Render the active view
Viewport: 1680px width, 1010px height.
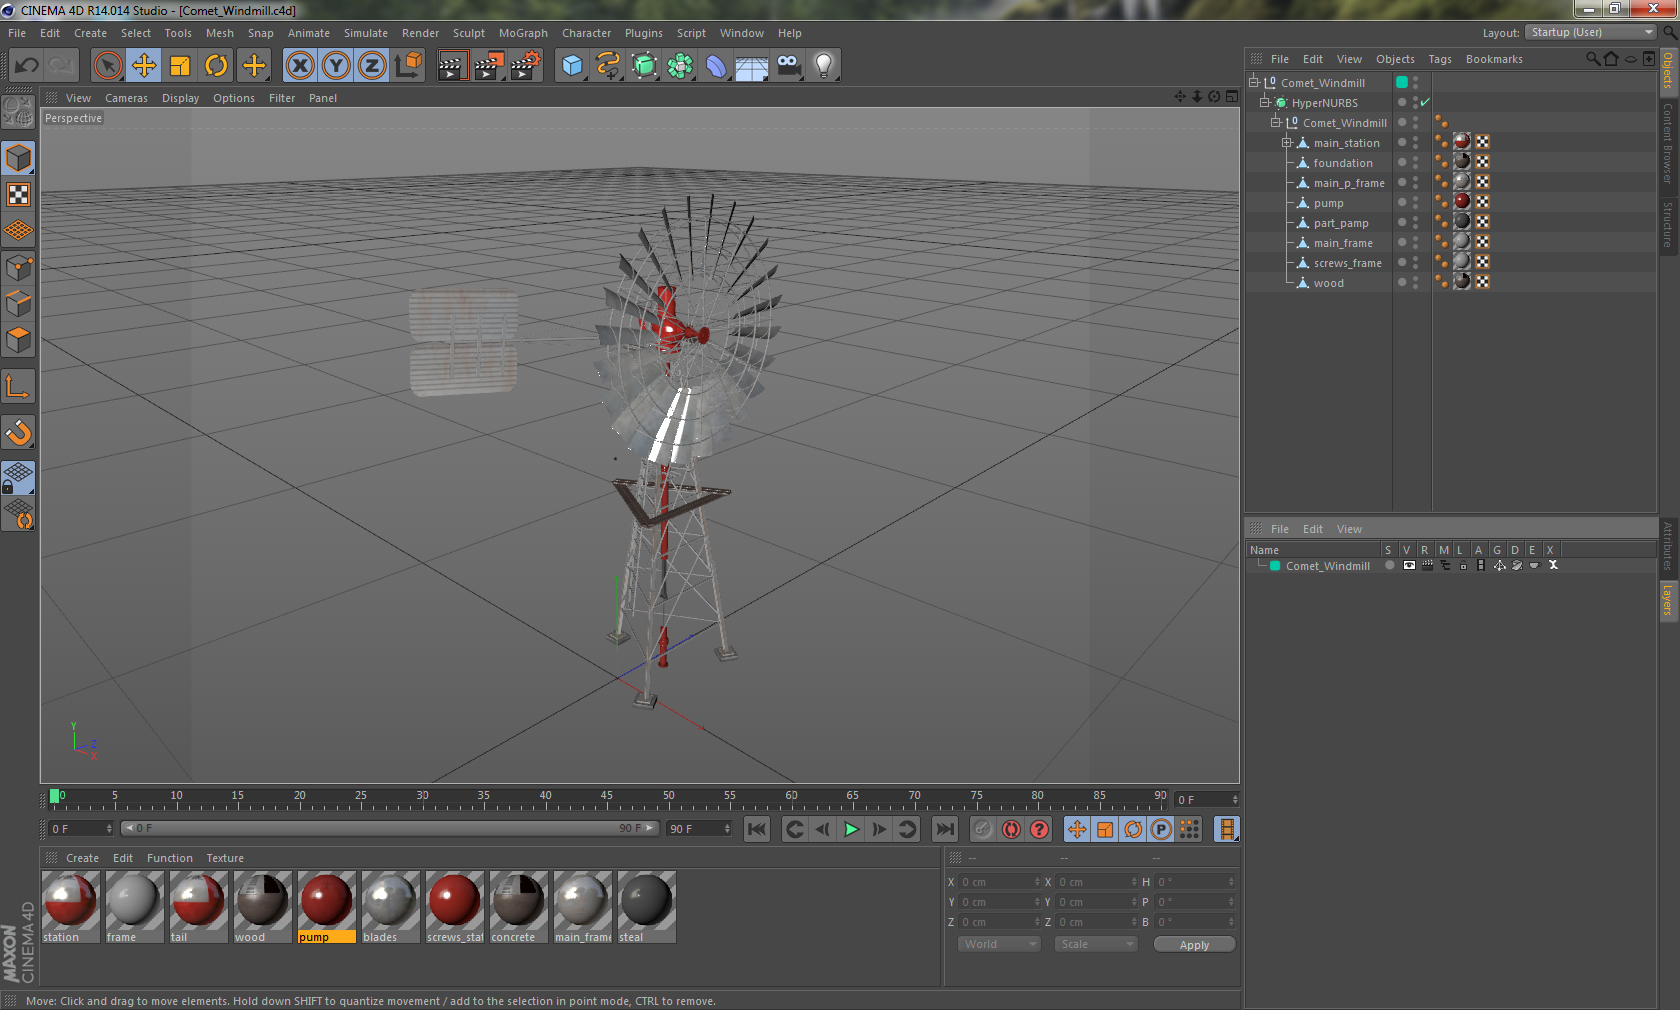coord(452,66)
